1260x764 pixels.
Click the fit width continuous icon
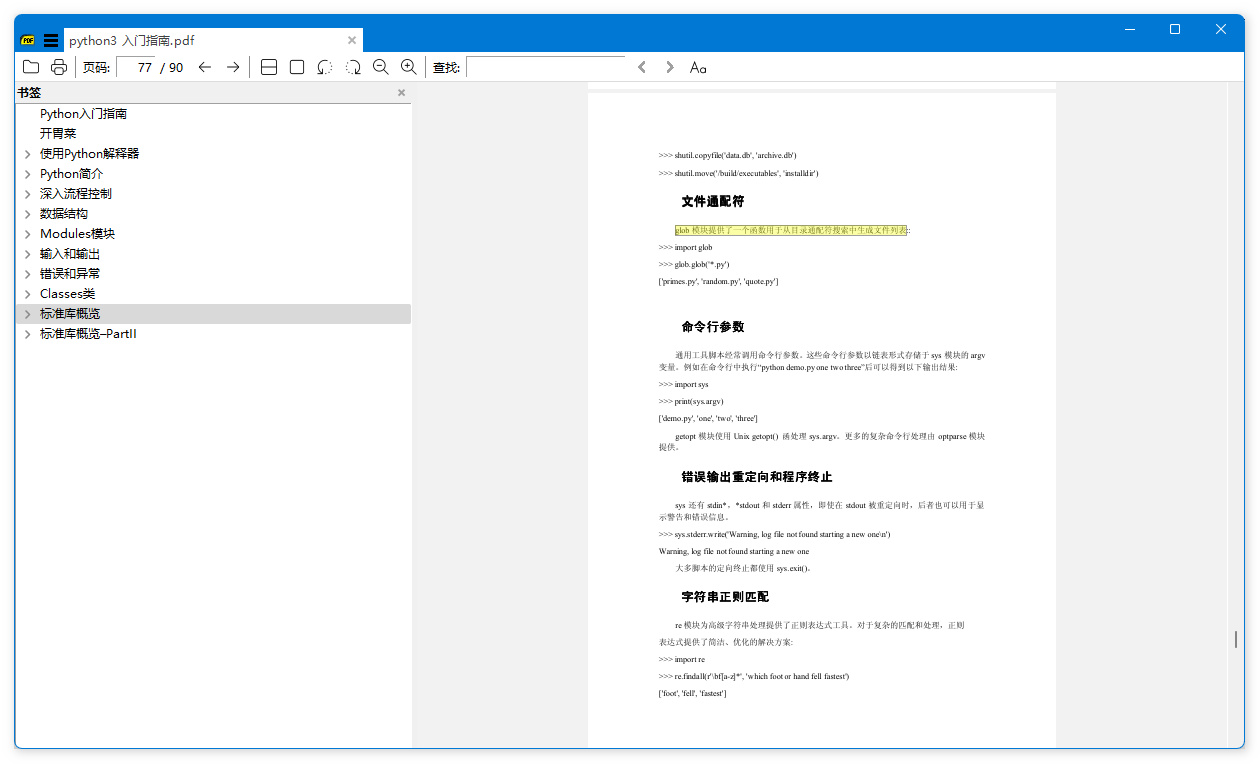point(269,67)
